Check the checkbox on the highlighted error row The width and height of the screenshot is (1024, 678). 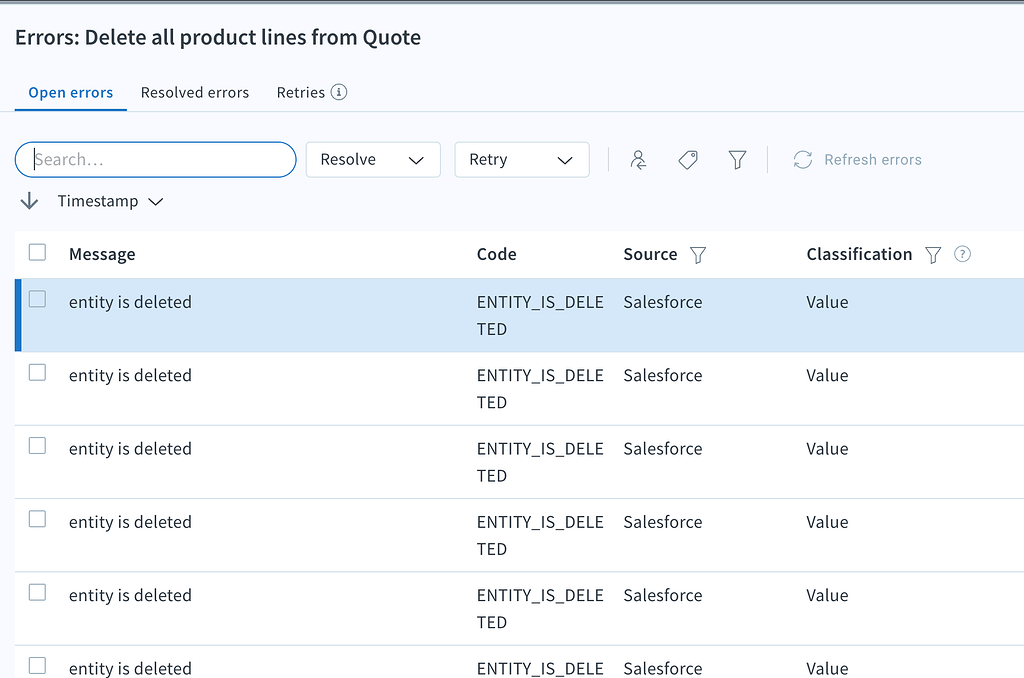pyautogui.click(x=37, y=299)
